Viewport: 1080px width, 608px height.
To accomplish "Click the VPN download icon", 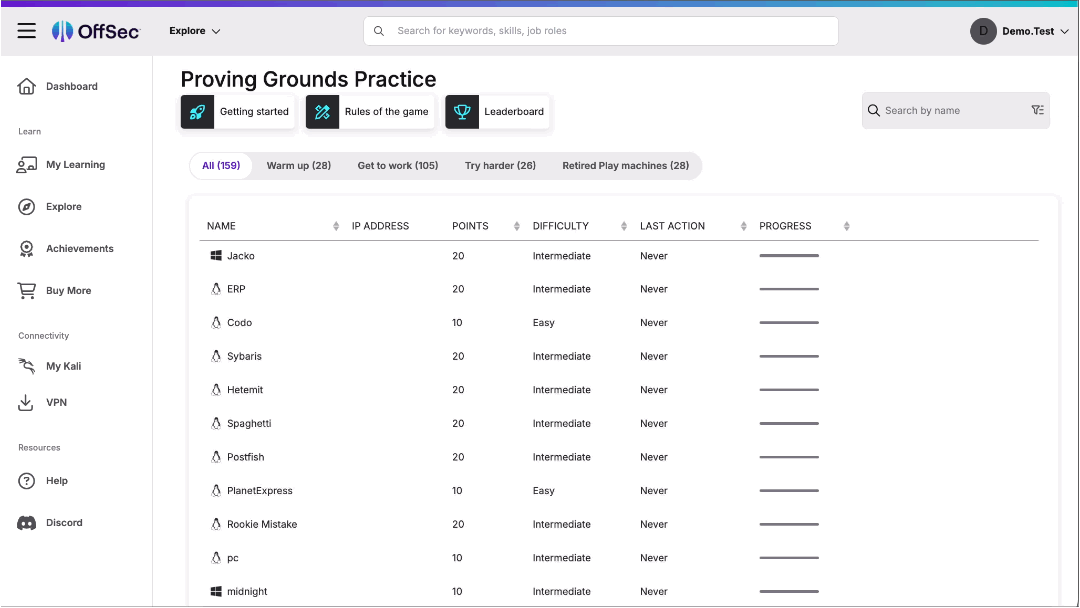I will pos(25,403).
